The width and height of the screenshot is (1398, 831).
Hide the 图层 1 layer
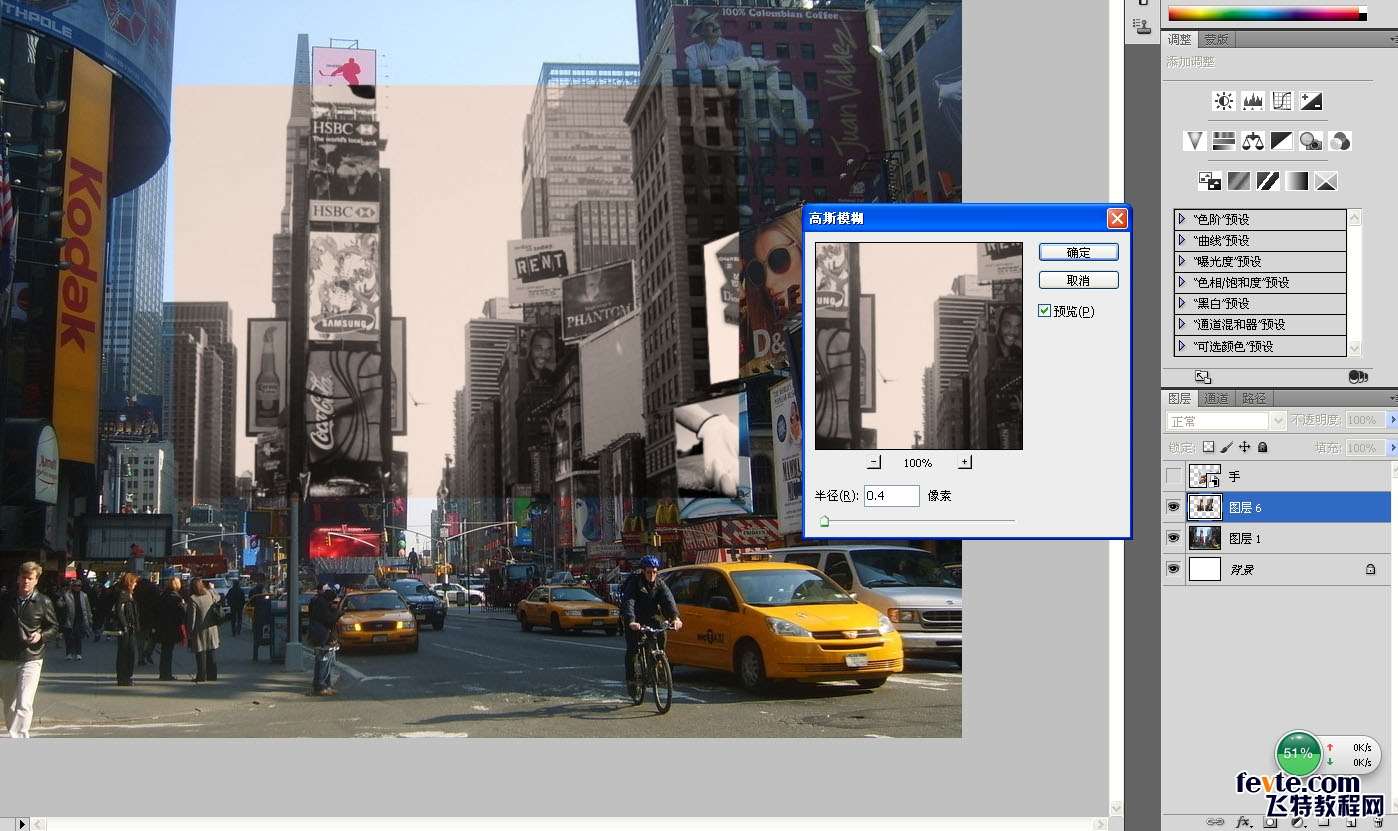point(1174,538)
